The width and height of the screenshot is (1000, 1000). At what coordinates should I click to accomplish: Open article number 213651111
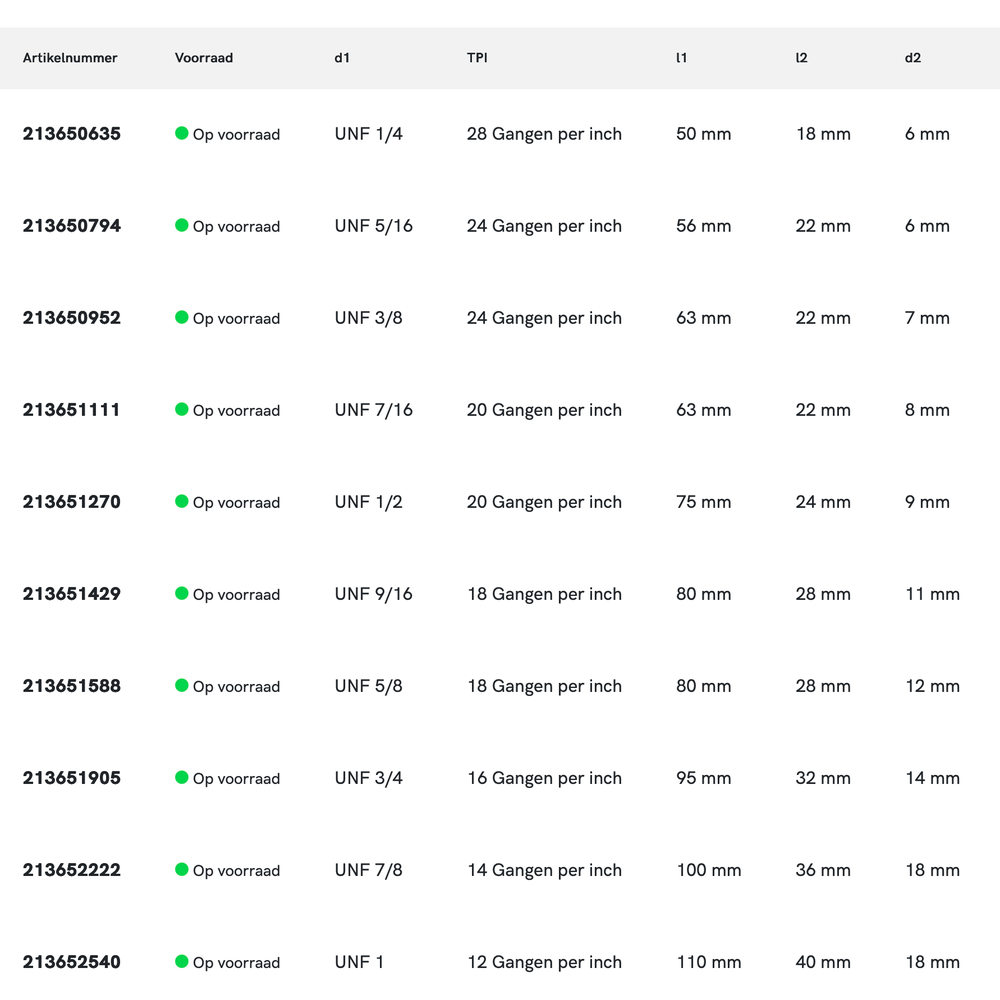72,410
